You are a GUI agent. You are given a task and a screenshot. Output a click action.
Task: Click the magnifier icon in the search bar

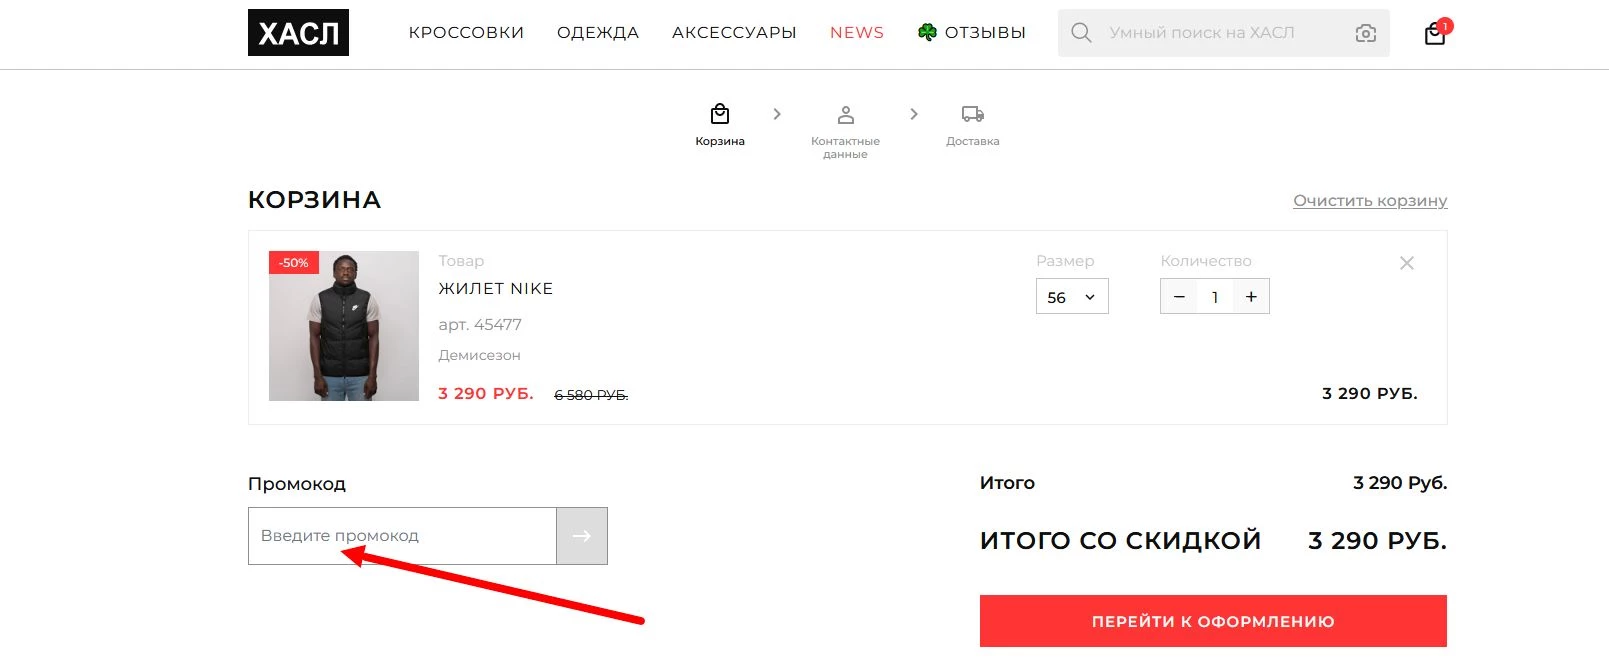pos(1081,32)
